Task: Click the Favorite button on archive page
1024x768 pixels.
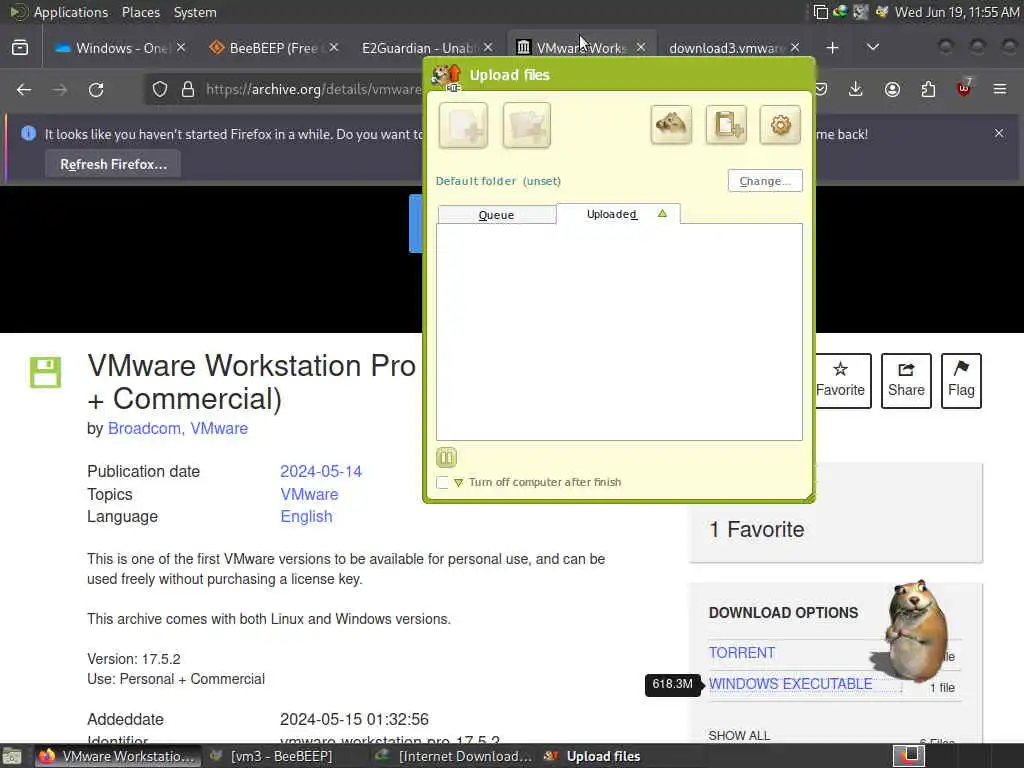Action: coord(842,381)
